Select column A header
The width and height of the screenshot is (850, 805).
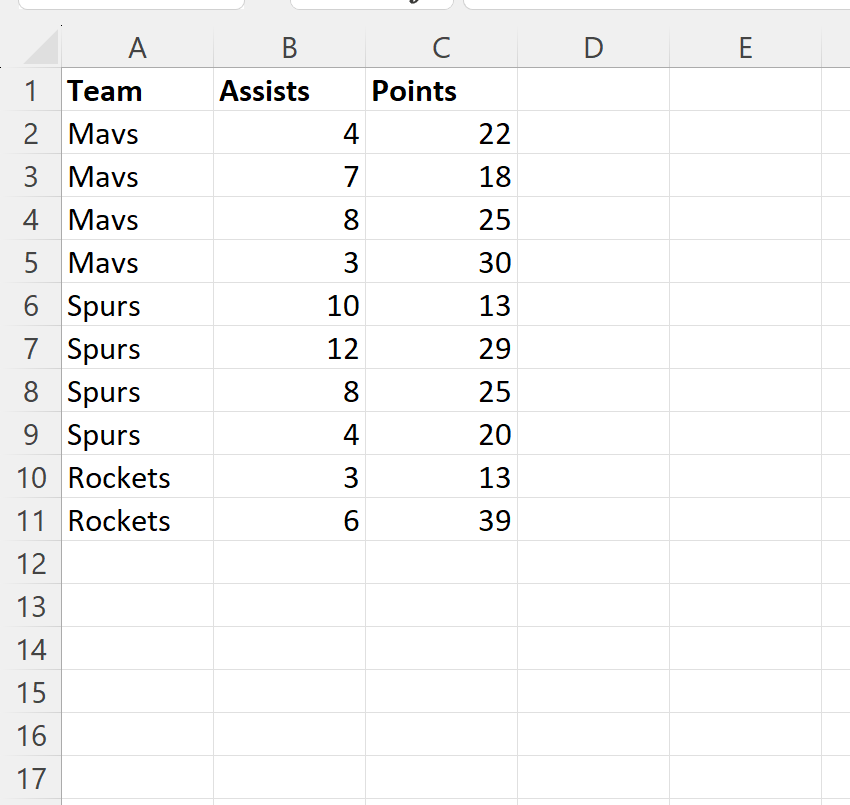pos(137,47)
